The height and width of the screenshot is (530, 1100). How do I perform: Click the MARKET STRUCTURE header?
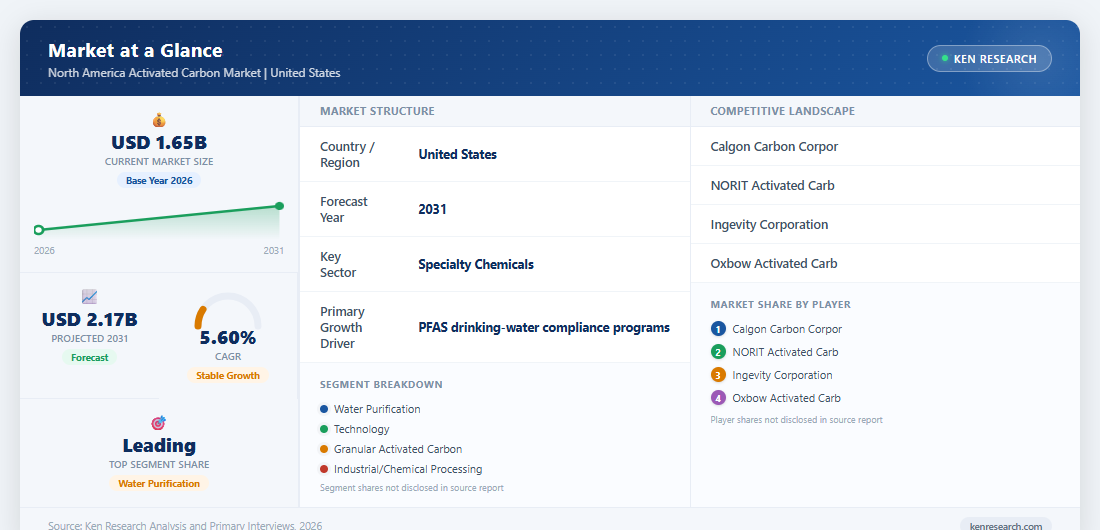(377, 111)
